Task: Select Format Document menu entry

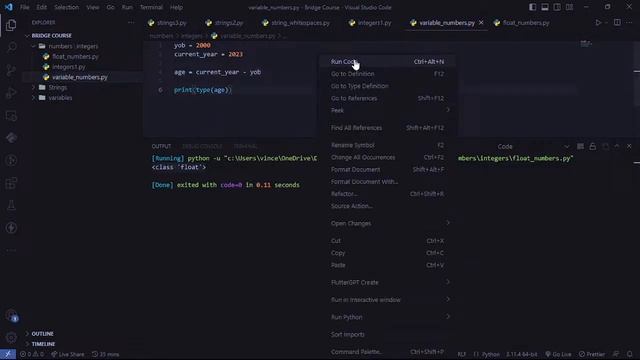Action: tap(387, 169)
